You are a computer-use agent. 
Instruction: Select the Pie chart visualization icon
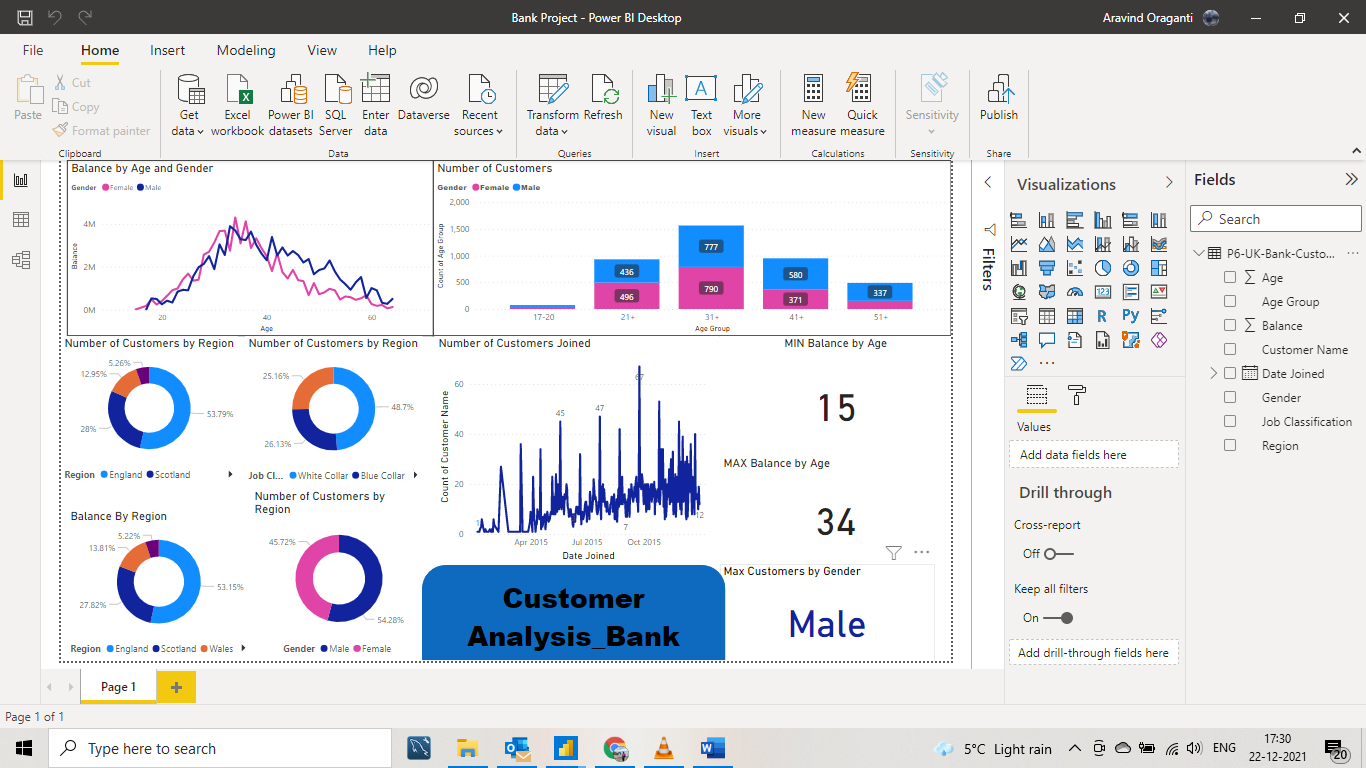[1104, 267]
